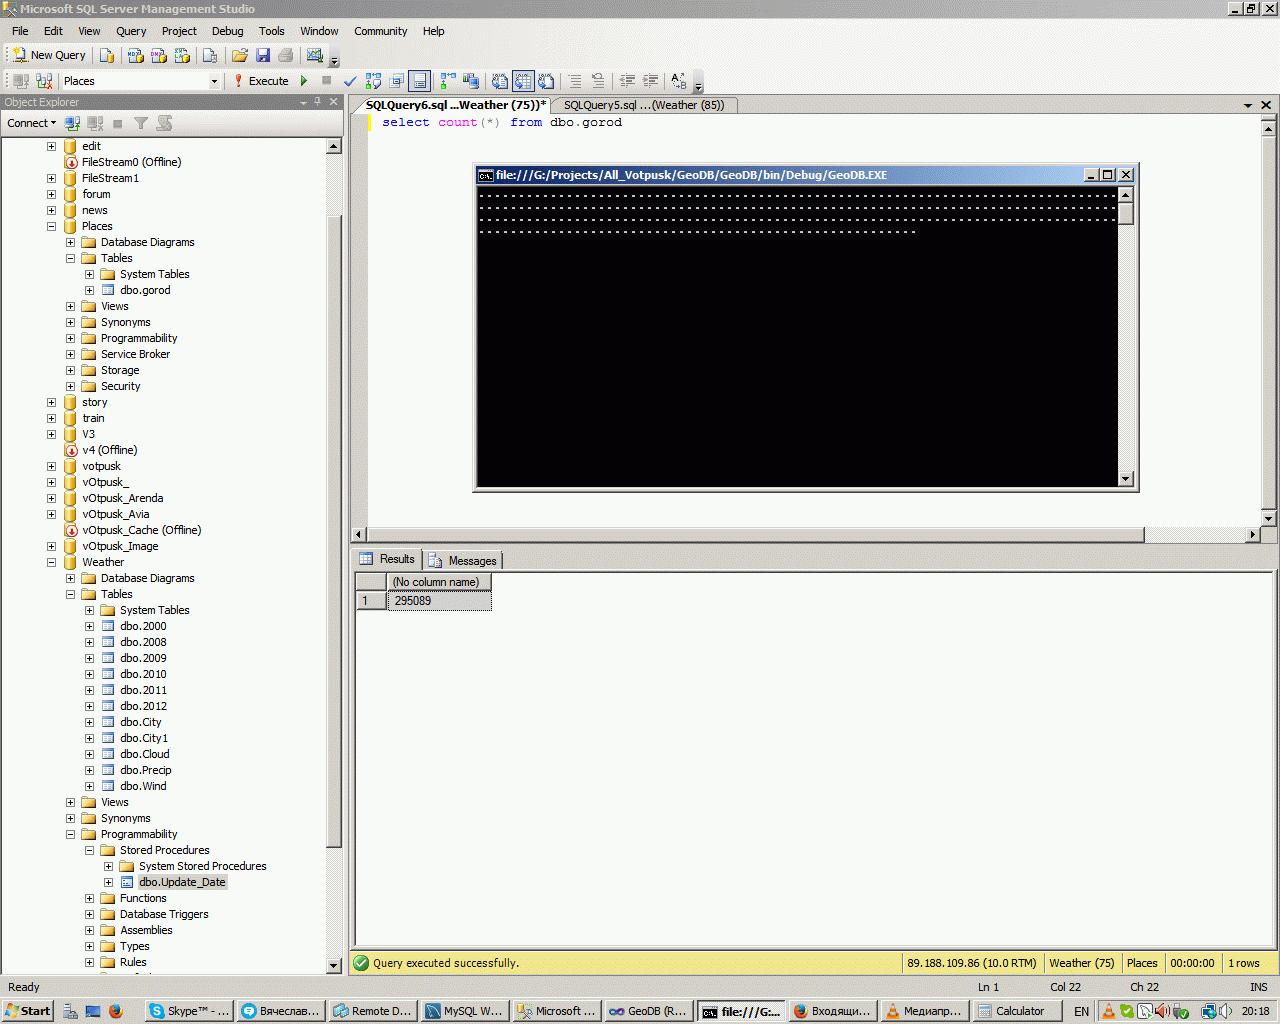Switch to the Skype taskbar button
The height and width of the screenshot is (1024, 1280).
coord(190,1011)
